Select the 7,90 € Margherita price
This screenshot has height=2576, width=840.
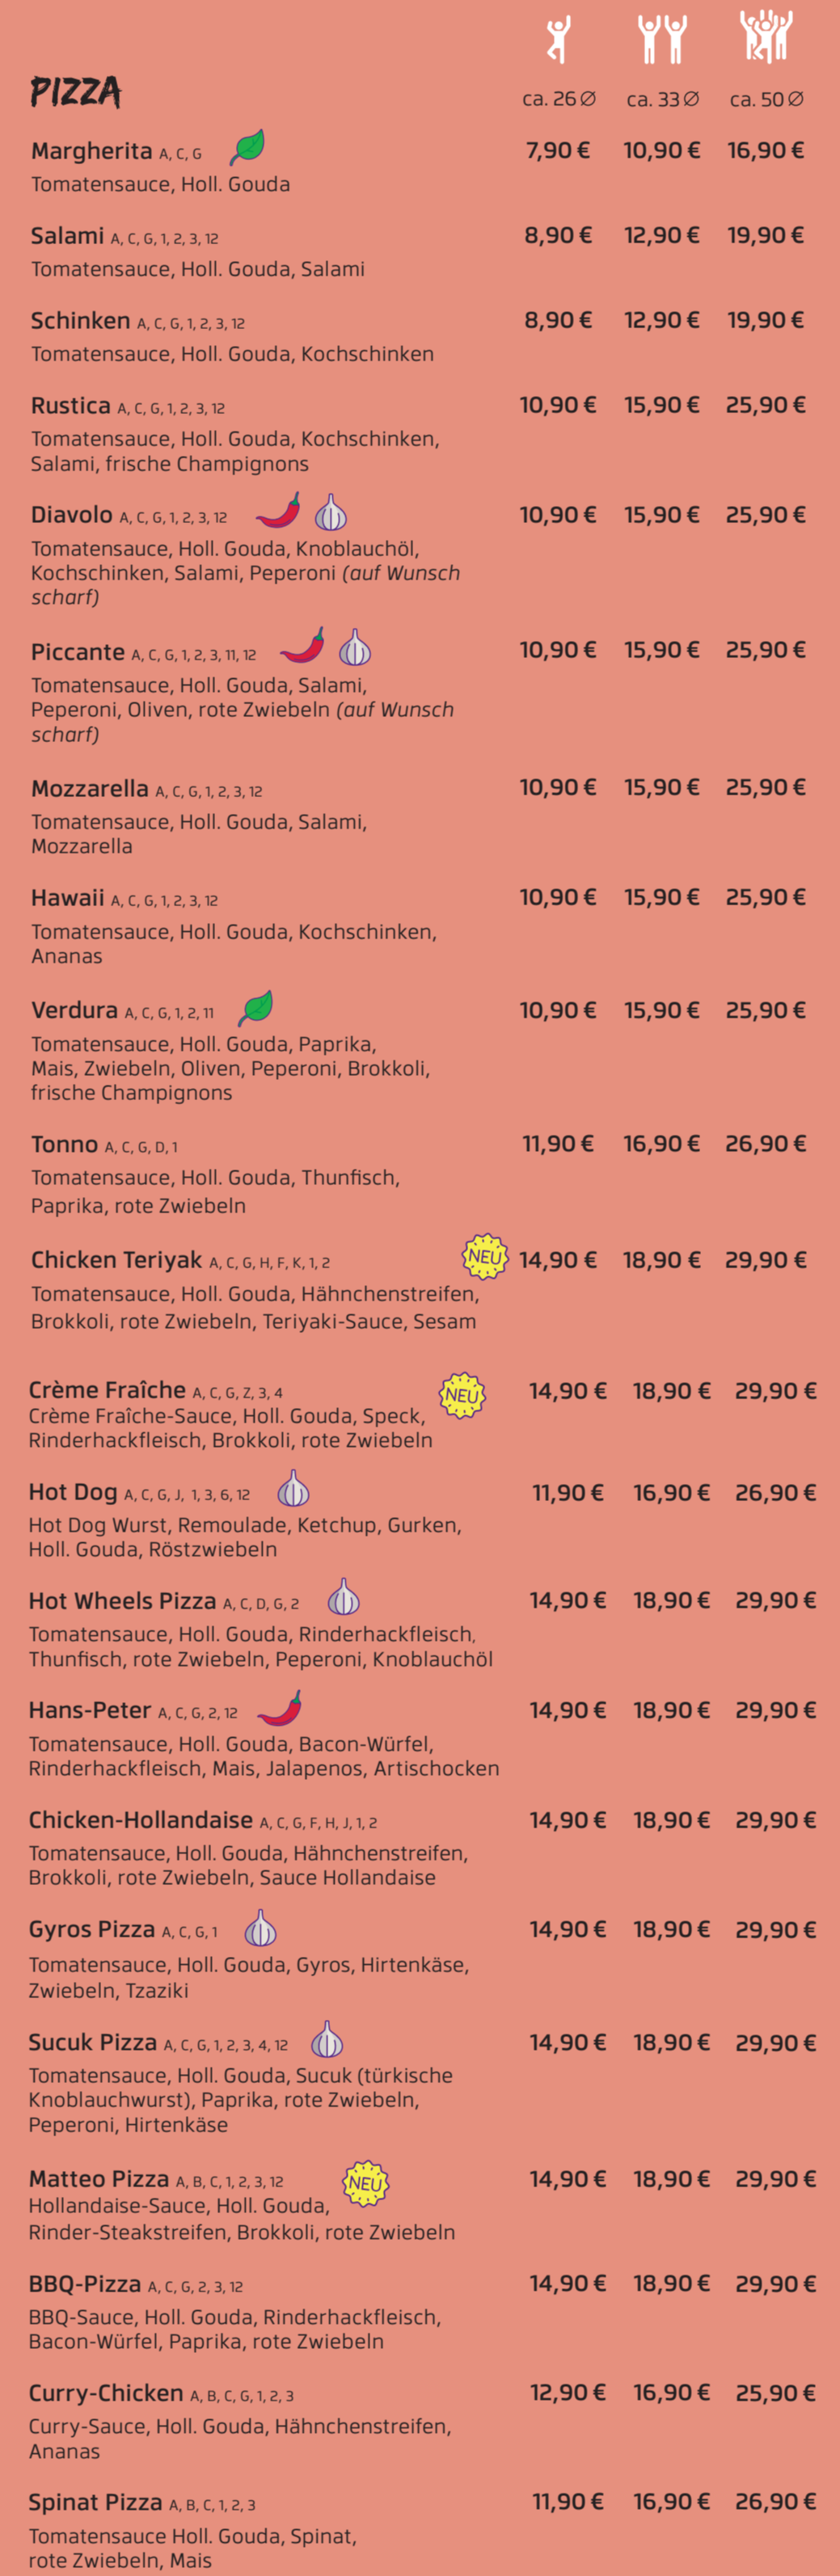(x=558, y=151)
